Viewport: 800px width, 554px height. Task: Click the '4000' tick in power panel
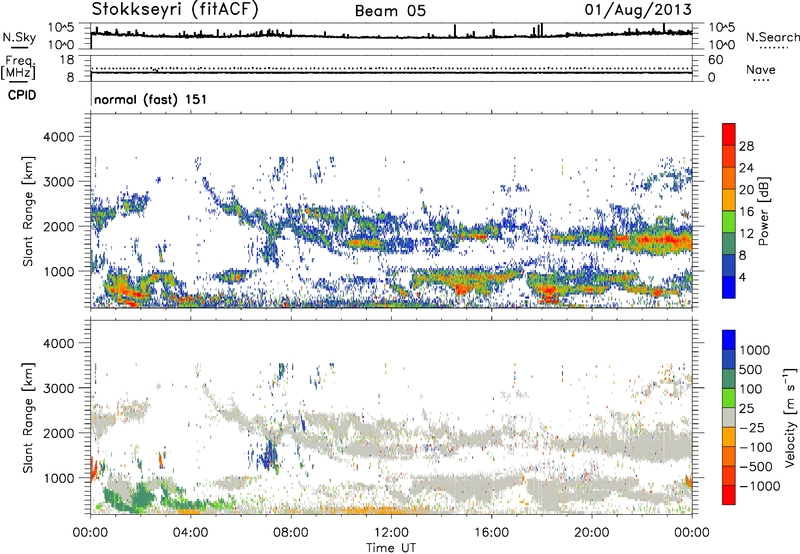(x=58, y=137)
